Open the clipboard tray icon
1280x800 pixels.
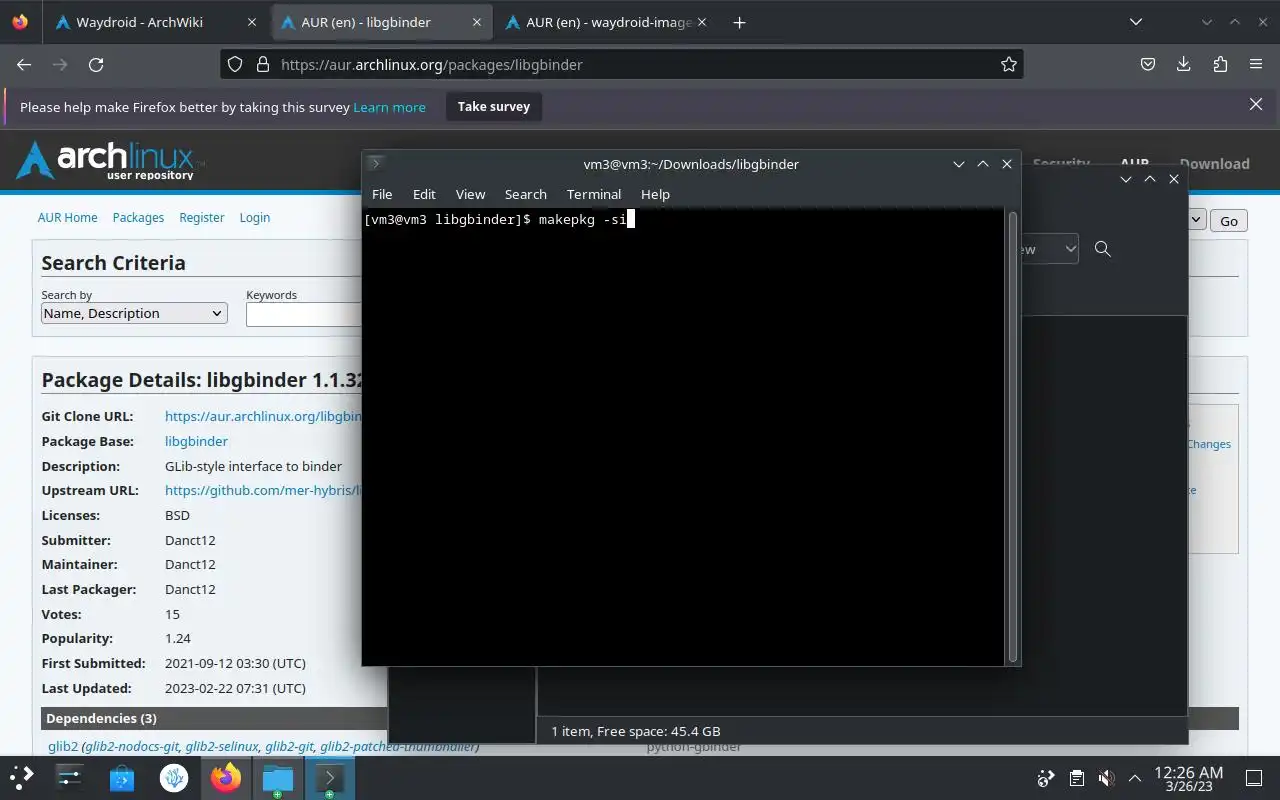(1076, 778)
